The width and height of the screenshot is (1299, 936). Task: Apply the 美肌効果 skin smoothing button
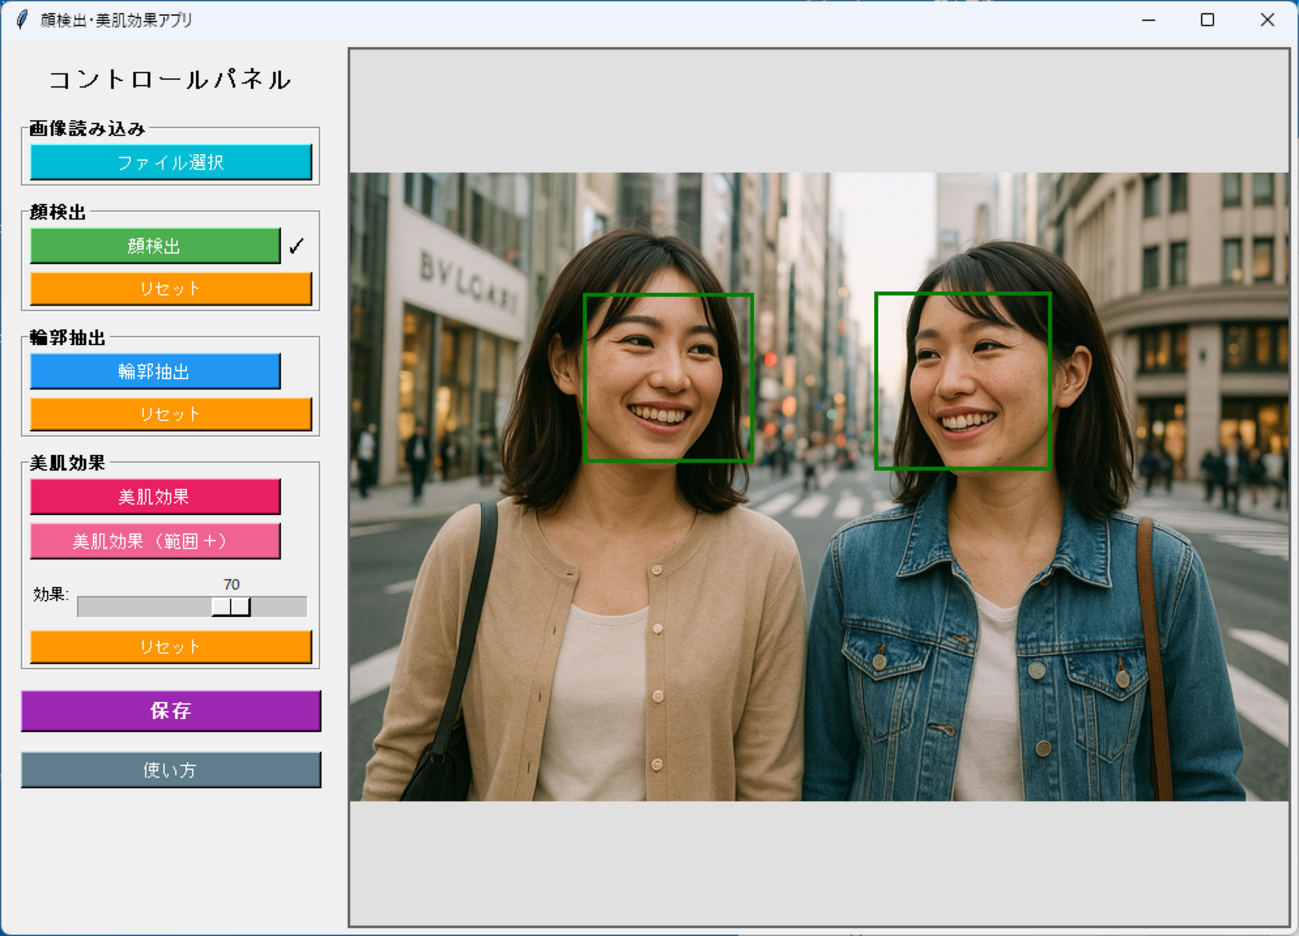(x=155, y=497)
